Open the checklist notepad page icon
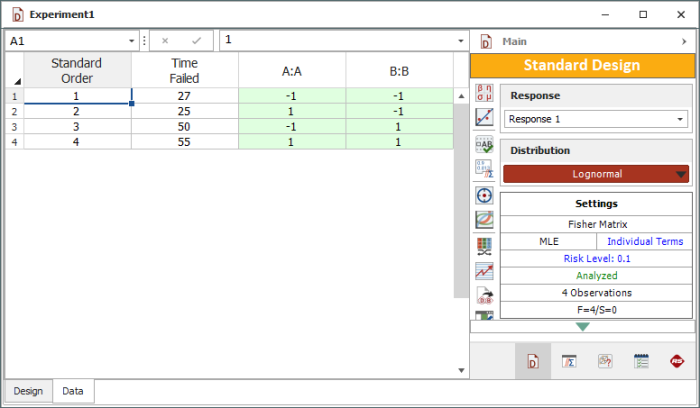Screen dimensions: 700x408 click(641, 361)
